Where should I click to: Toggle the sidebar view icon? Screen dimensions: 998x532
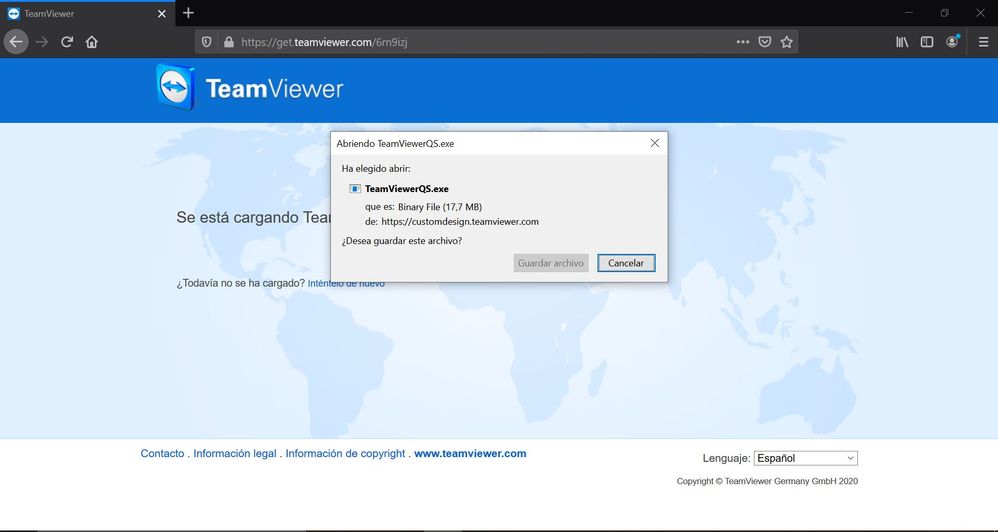(927, 42)
